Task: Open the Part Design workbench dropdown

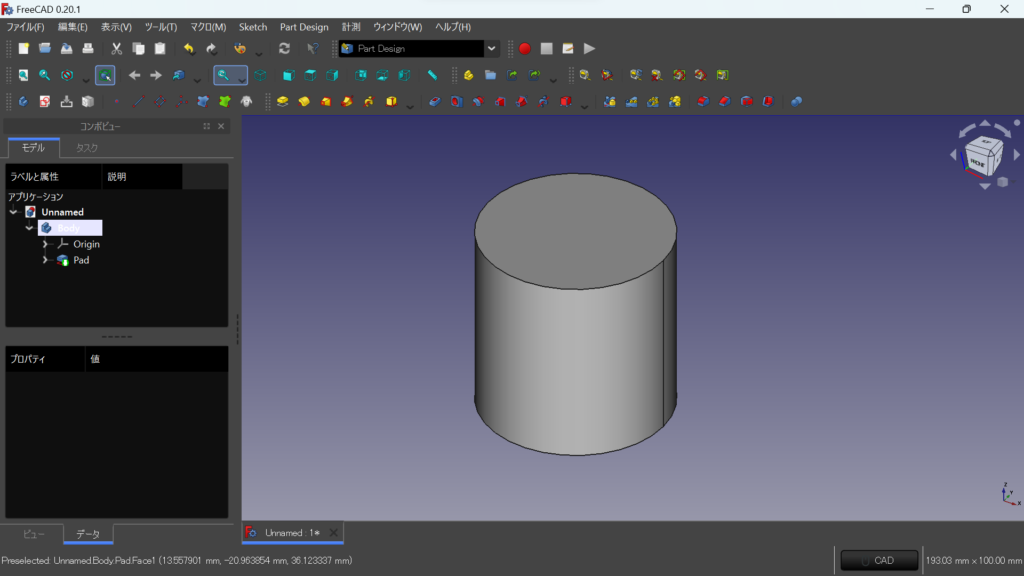Action: (x=491, y=48)
